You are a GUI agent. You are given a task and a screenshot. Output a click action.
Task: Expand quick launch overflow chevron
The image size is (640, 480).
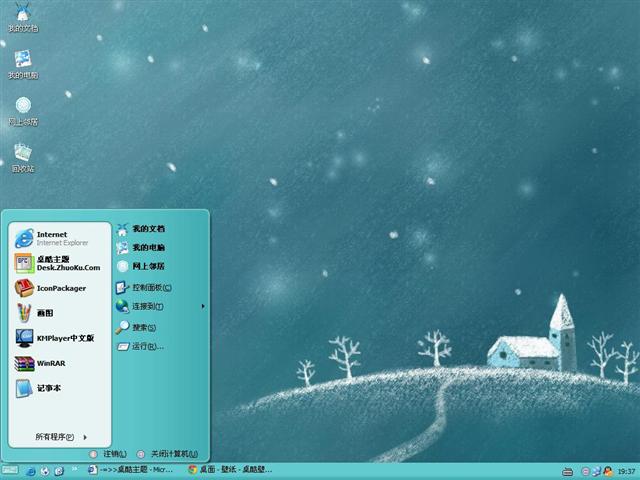(75, 469)
